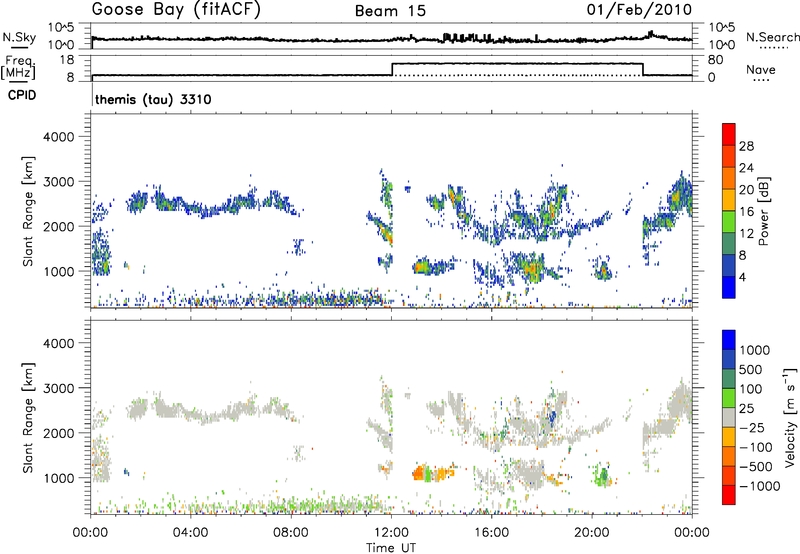800x554 pixels.
Task: Pick the gray segment of the velocity colorbar
Action: point(729,417)
